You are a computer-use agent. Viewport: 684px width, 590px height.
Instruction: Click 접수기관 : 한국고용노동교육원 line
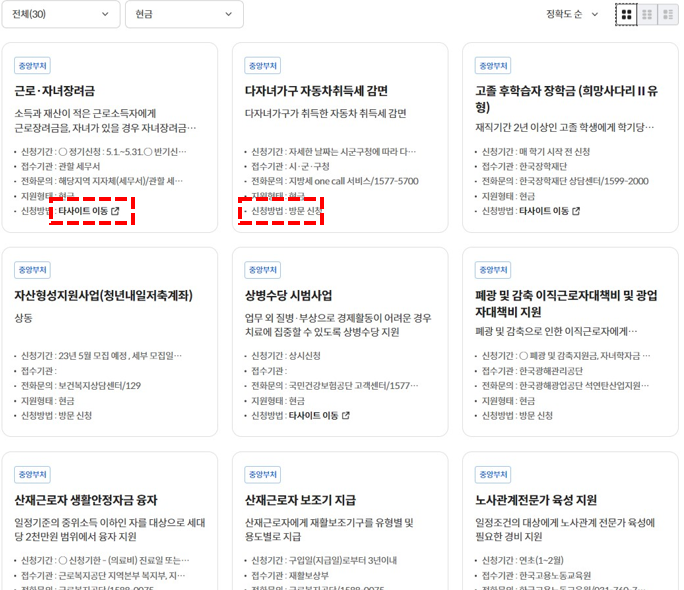pos(536,576)
